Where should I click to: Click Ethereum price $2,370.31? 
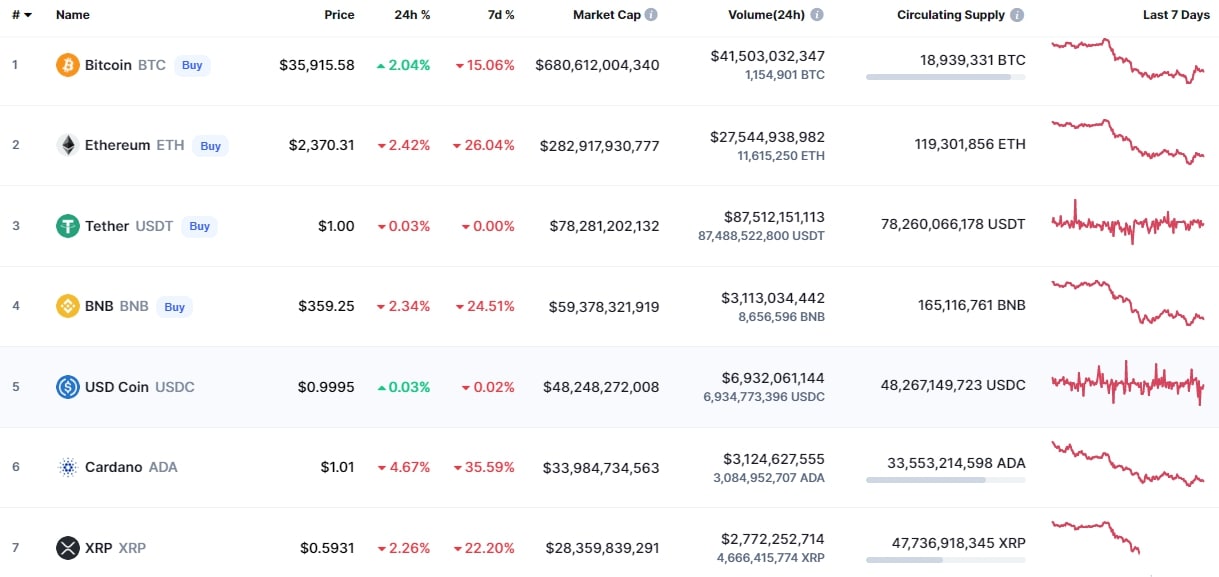322,145
